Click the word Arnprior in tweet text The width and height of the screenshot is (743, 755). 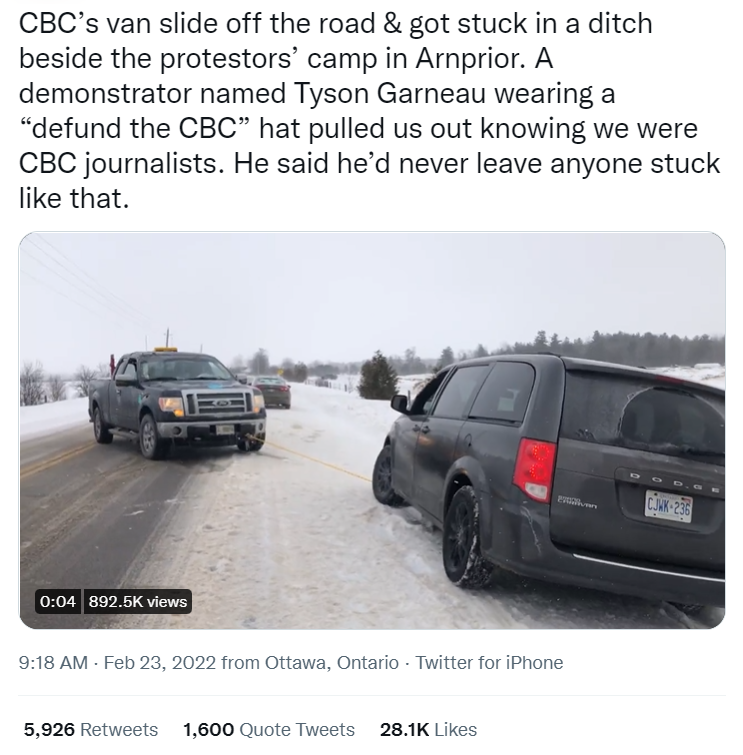[469, 58]
